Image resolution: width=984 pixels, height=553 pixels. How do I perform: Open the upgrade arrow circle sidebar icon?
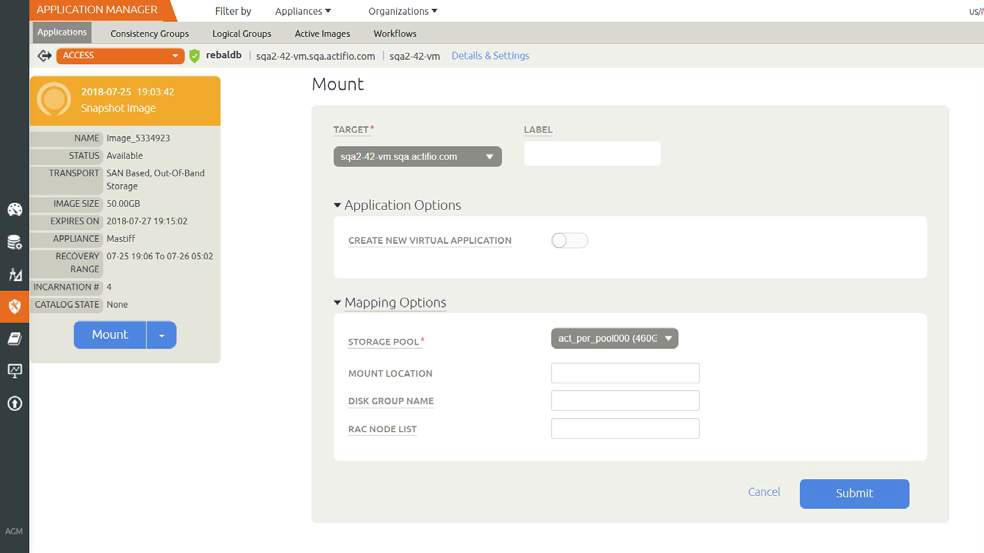(x=14, y=404)
